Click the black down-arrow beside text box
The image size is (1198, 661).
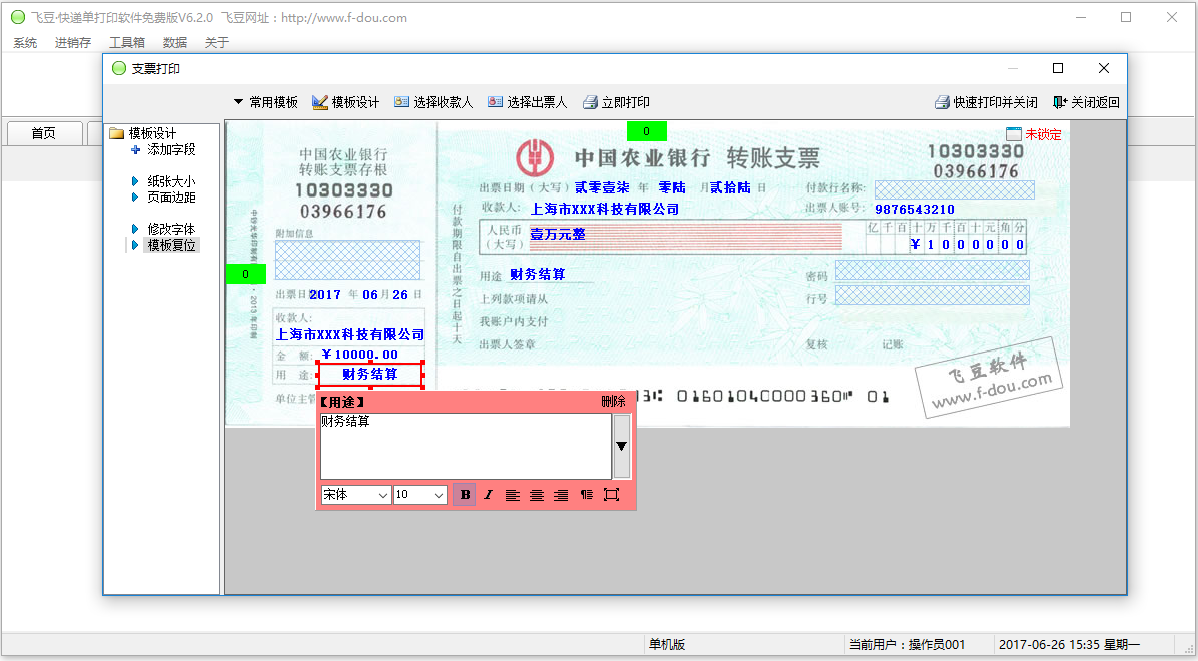coord(621,446)
